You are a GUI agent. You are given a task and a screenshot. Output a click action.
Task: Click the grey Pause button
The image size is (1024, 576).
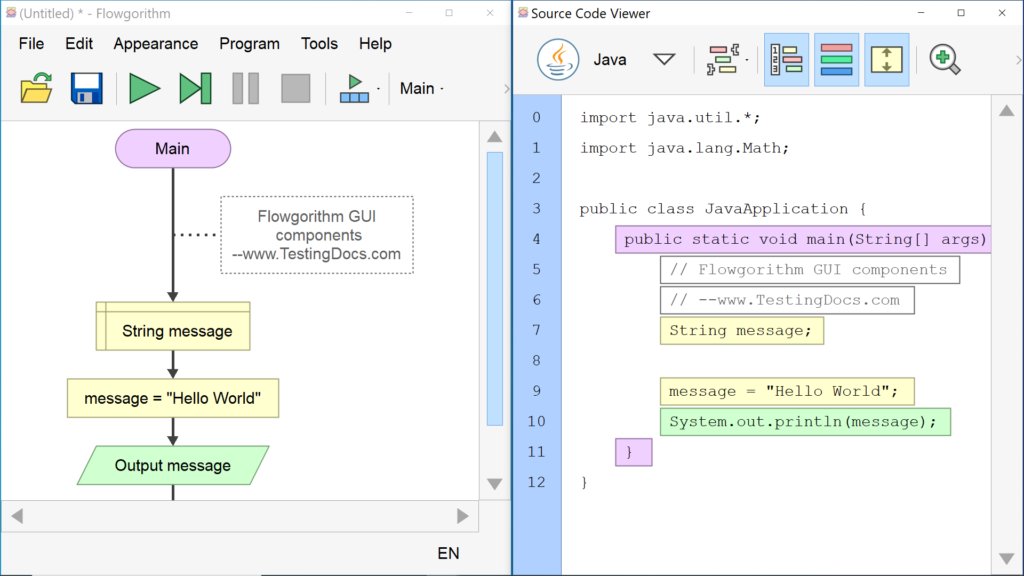[245, 88]
